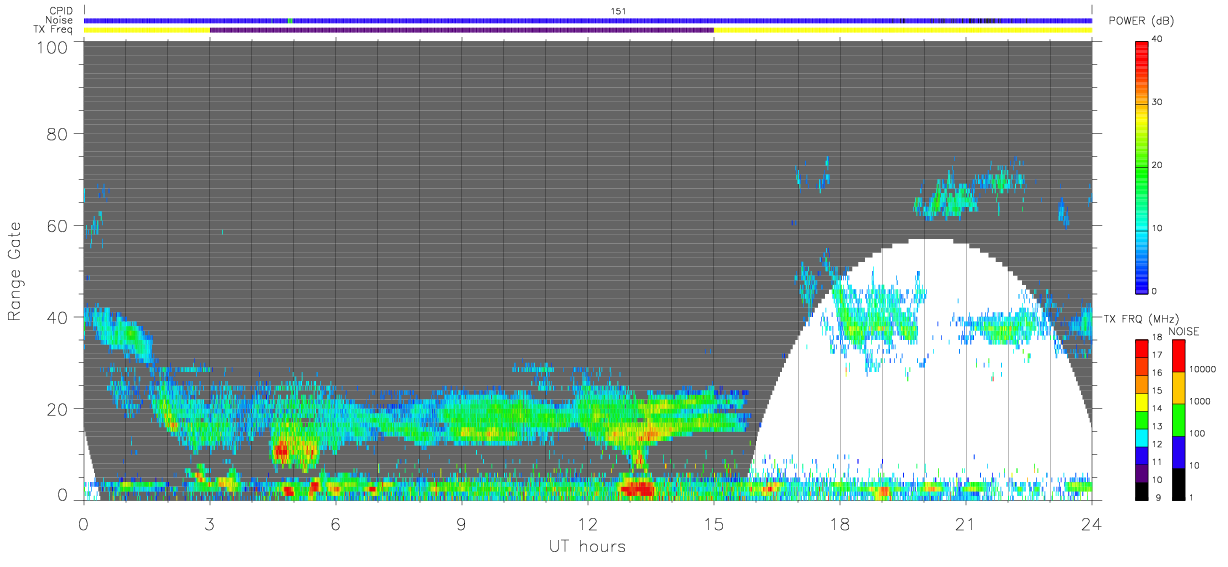The width and height of the screenshot is (1228, 567).
Task: Click the x-axis tick label '3'
Action: click(x=209, y=523)
